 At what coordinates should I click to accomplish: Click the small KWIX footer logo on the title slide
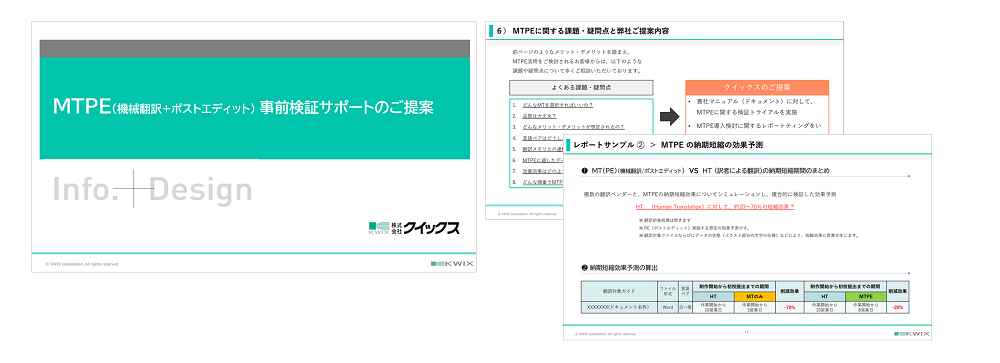[452, 263]
